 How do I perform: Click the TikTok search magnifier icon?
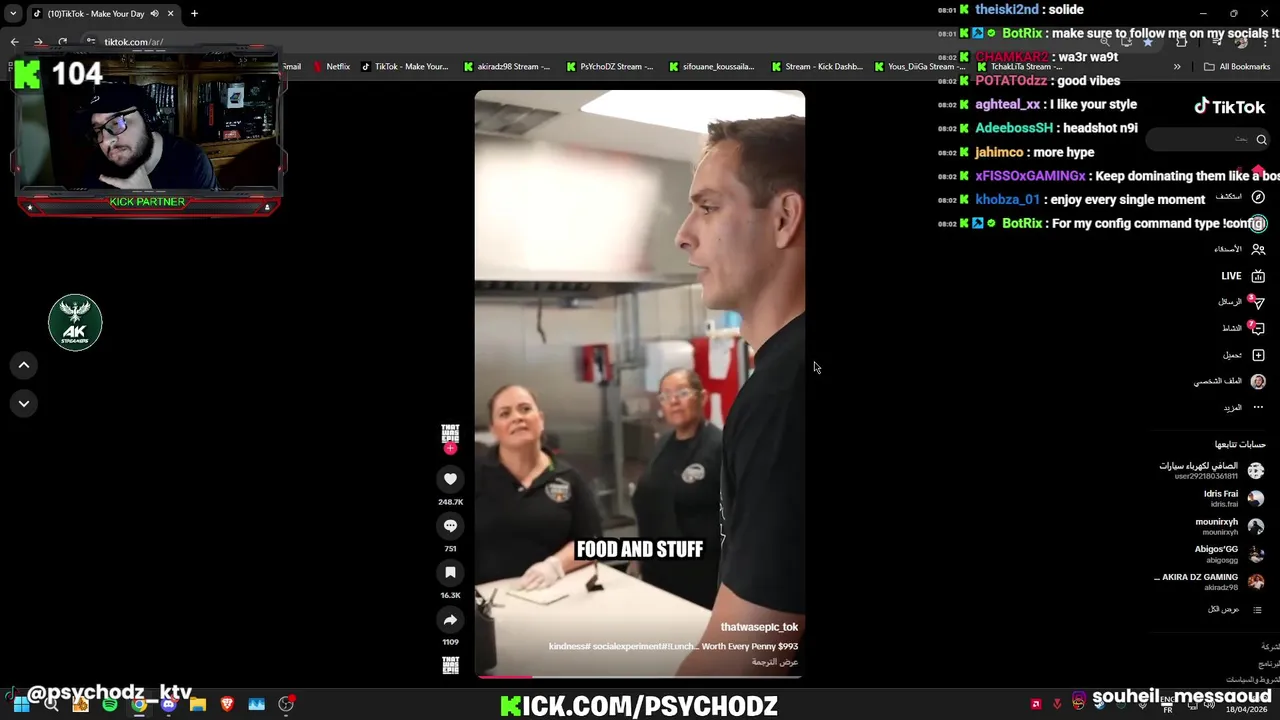(1261, 140)
